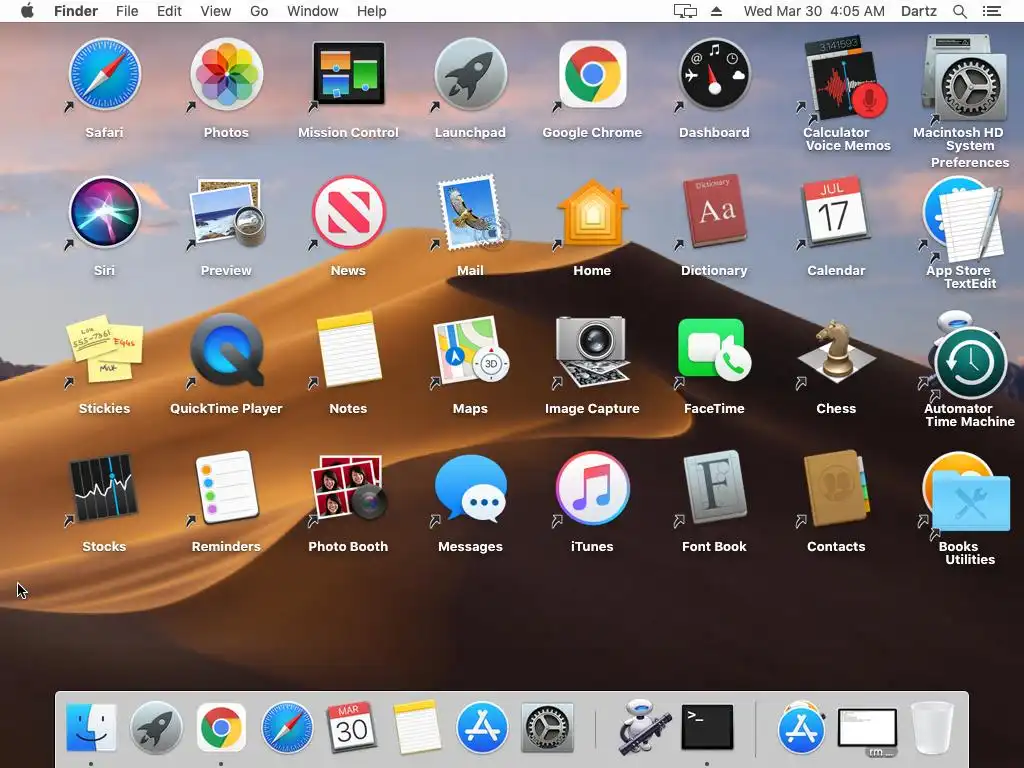Open the Finder menu

click(76, 11)
